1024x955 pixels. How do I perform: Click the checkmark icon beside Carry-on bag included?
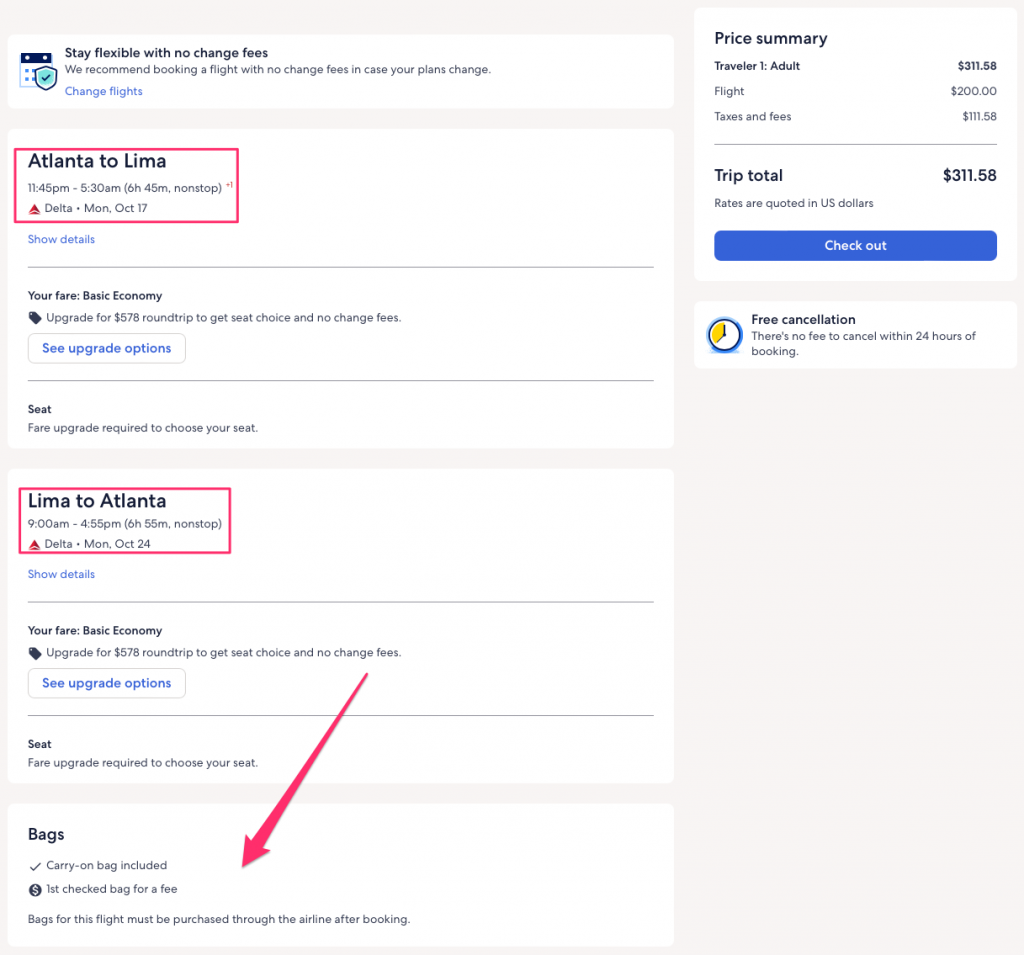tap(35, 866)
